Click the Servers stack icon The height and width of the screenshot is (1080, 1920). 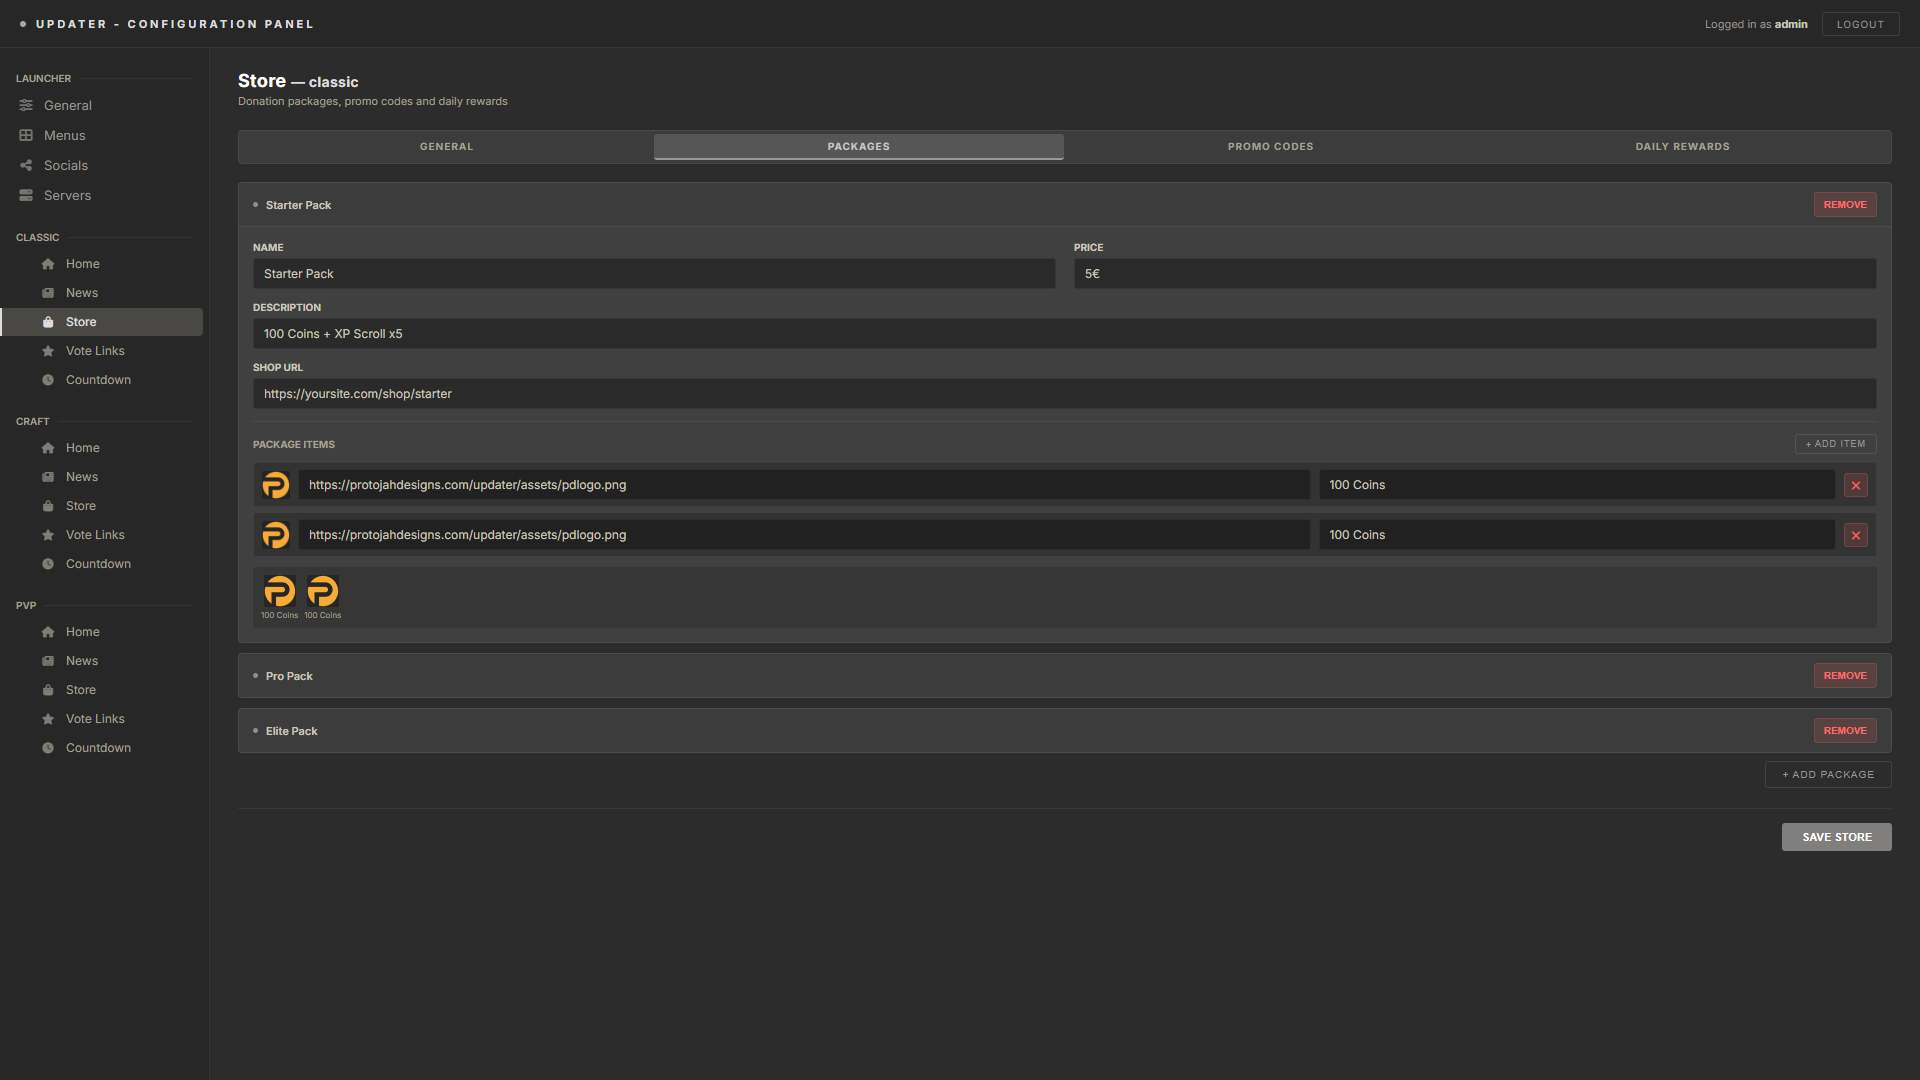click(x=26, y=195)
